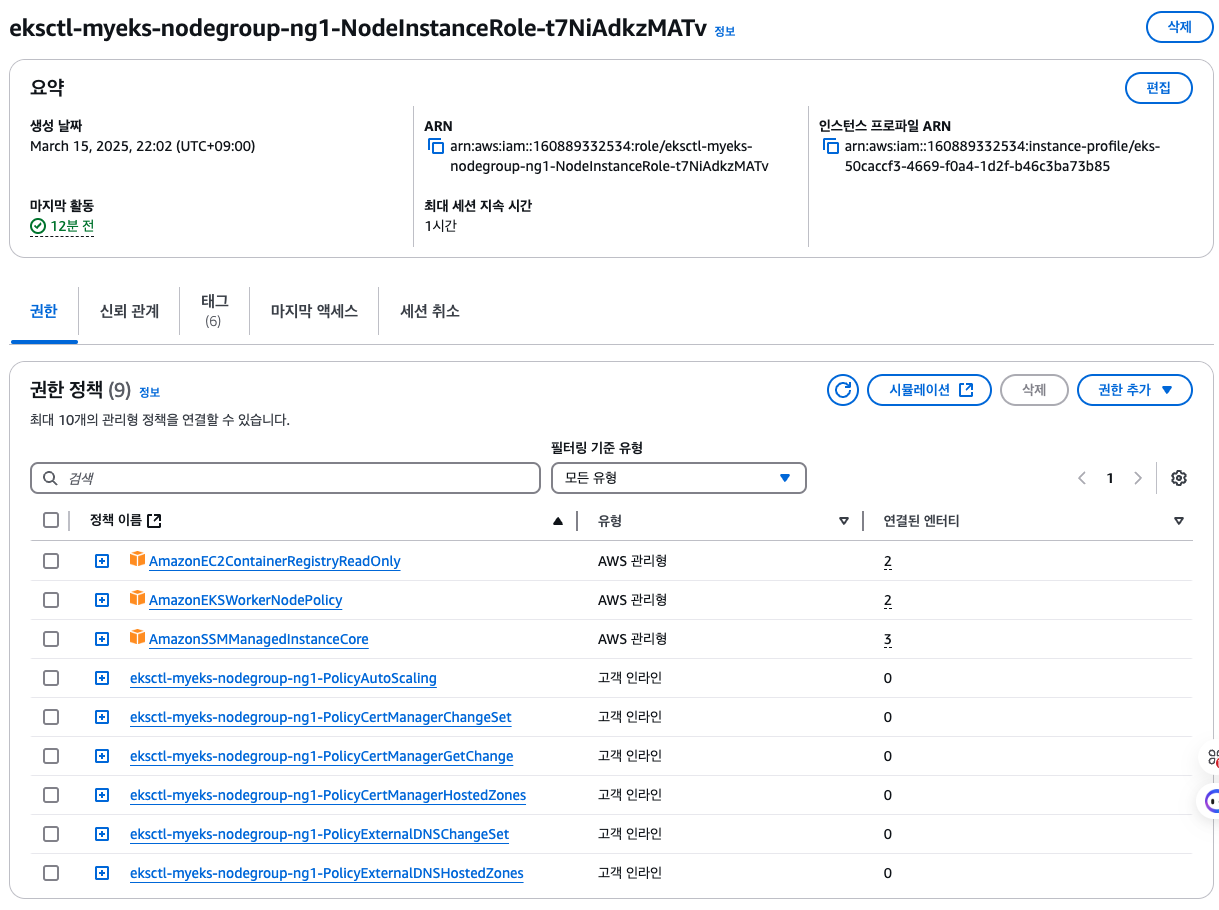Image resolution: width=1219 pixels, height=910 pixels.
Task: Select the AmazonEC2ContainerRegistryReadOnly row checkbox
Action: (x=51, y=561)
